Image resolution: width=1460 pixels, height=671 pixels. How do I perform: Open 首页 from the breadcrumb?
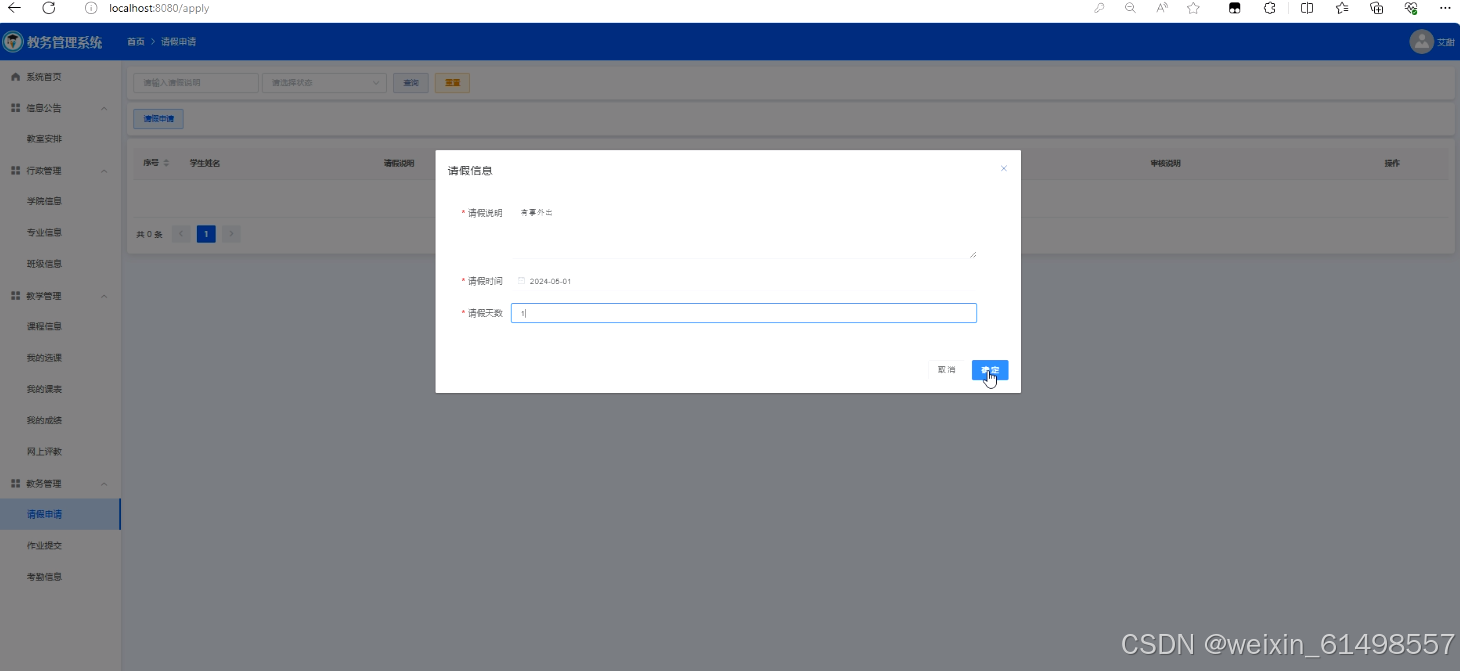pos(135,42)
